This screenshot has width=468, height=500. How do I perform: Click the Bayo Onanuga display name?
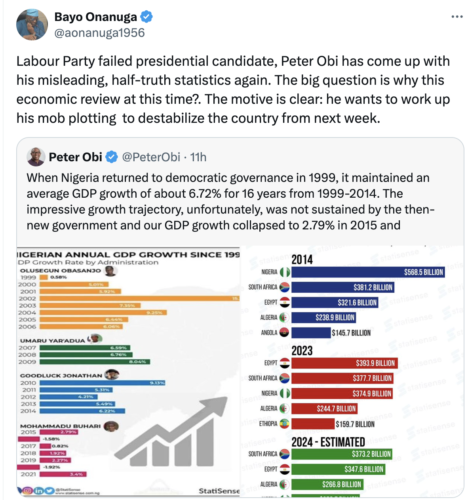pyautogui.click(x=96, y=17)
